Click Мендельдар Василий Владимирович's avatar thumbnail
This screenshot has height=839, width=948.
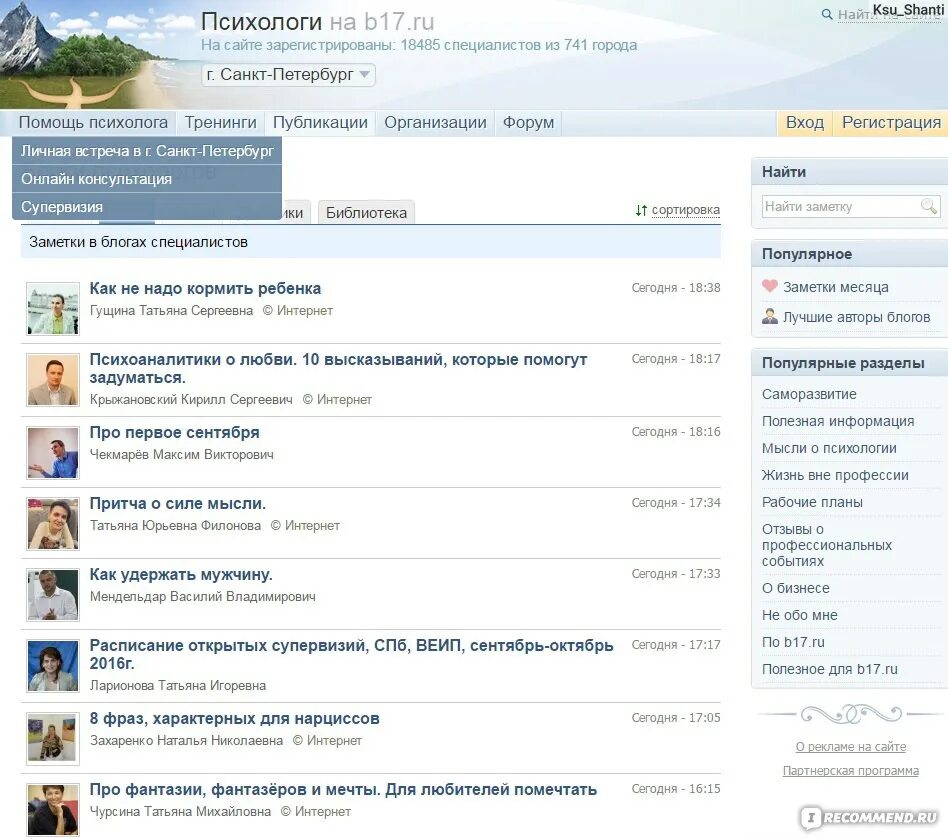pyautogui.click(x=53, y=595)
